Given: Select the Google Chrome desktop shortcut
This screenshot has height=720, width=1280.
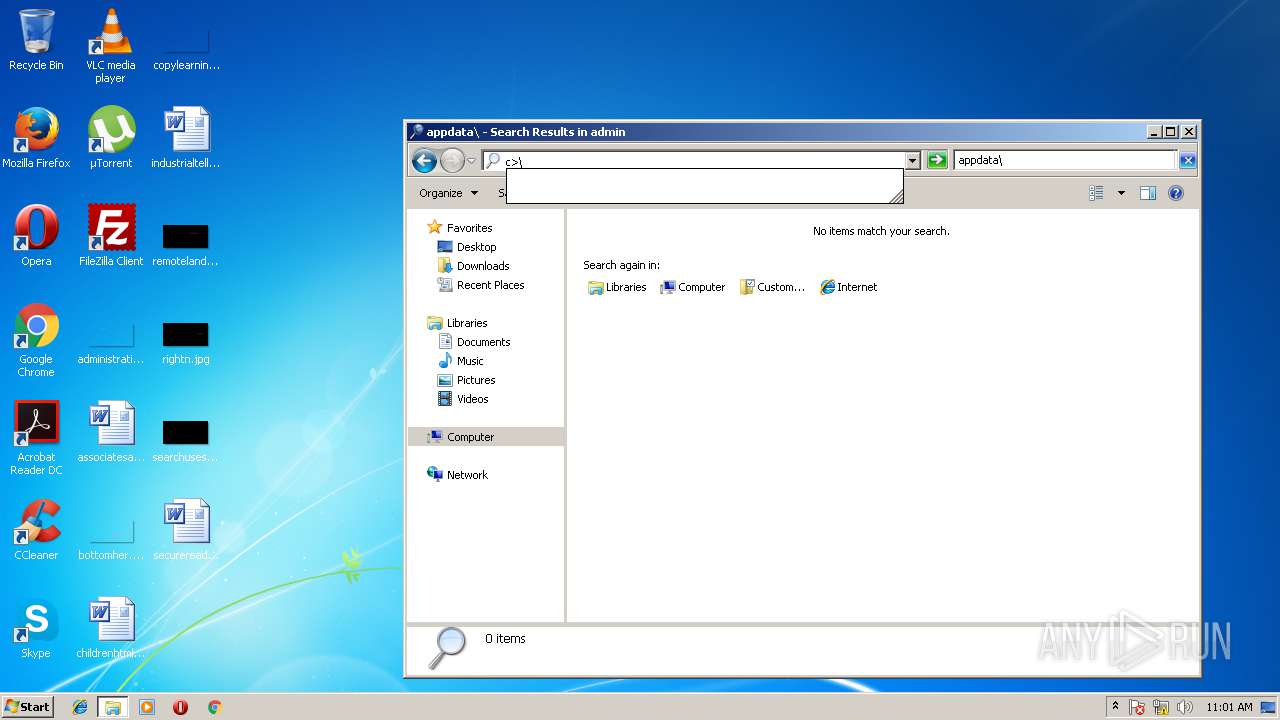Looking at the screenshot, I should point(36,340).
